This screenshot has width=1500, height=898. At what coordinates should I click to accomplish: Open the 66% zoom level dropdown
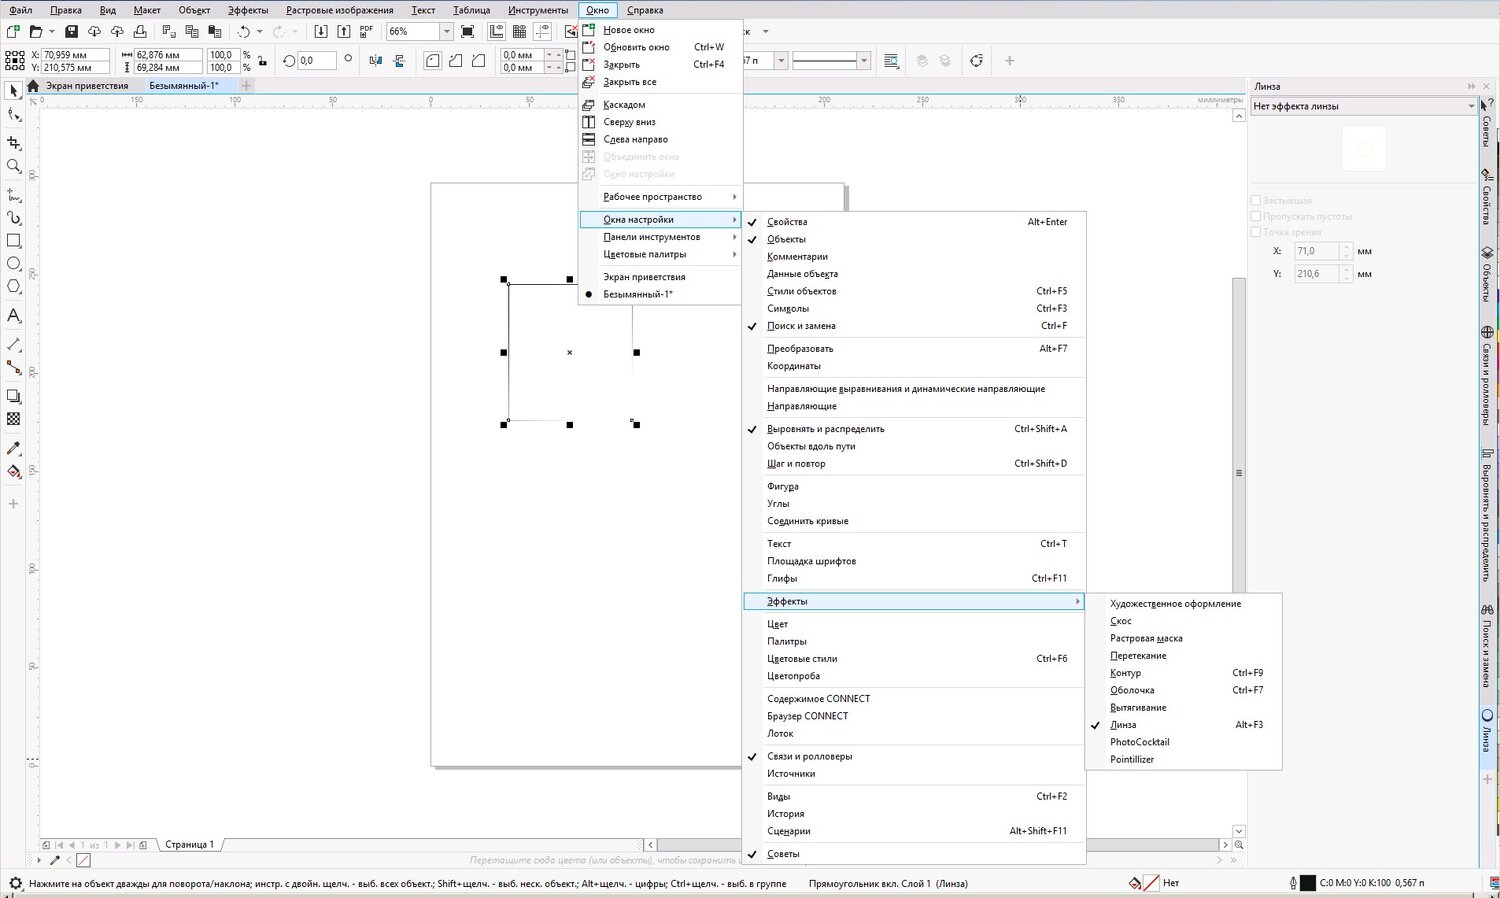coord(446,32)
